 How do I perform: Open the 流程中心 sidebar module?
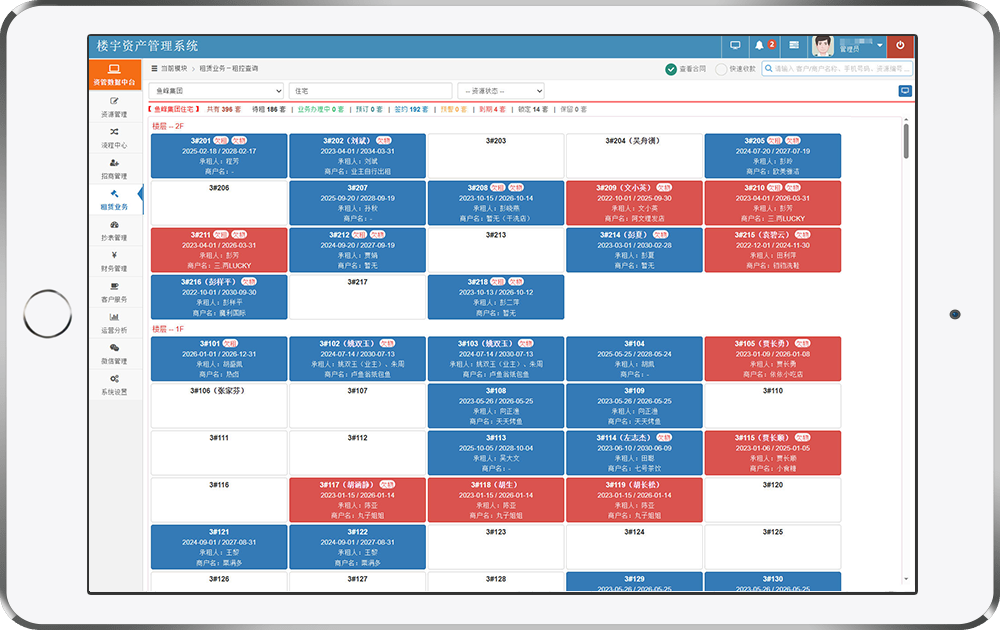(x=114, y=138)
